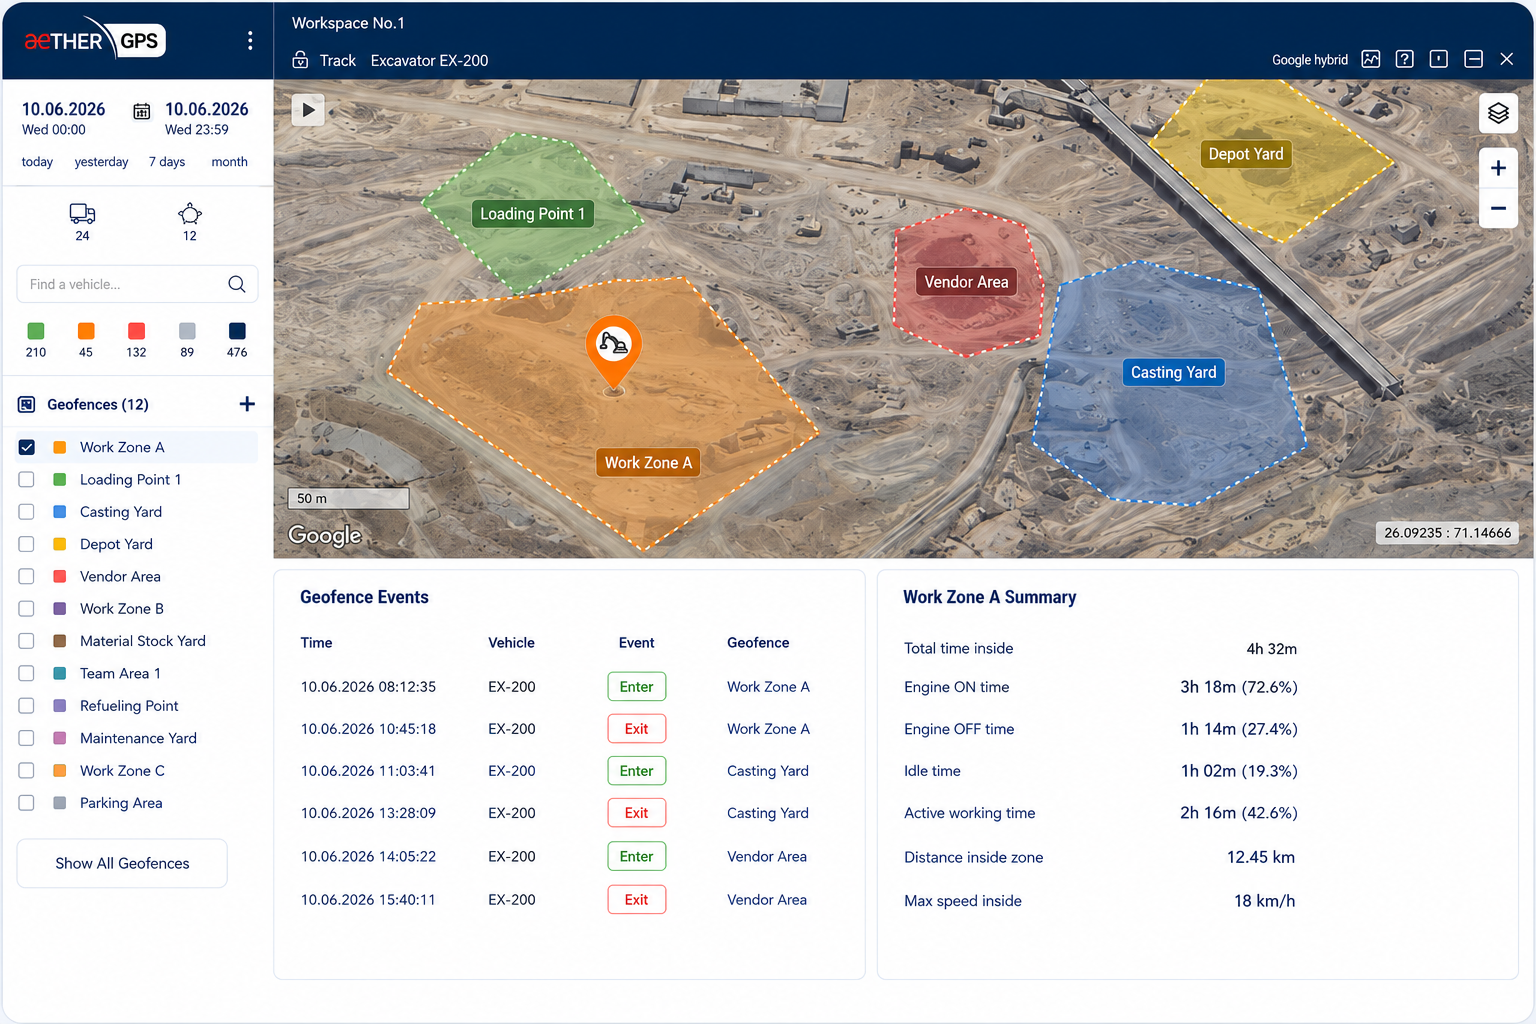Select the 7 days date range
Viewport: 1536px width, 1024px height.
(167, 162)
